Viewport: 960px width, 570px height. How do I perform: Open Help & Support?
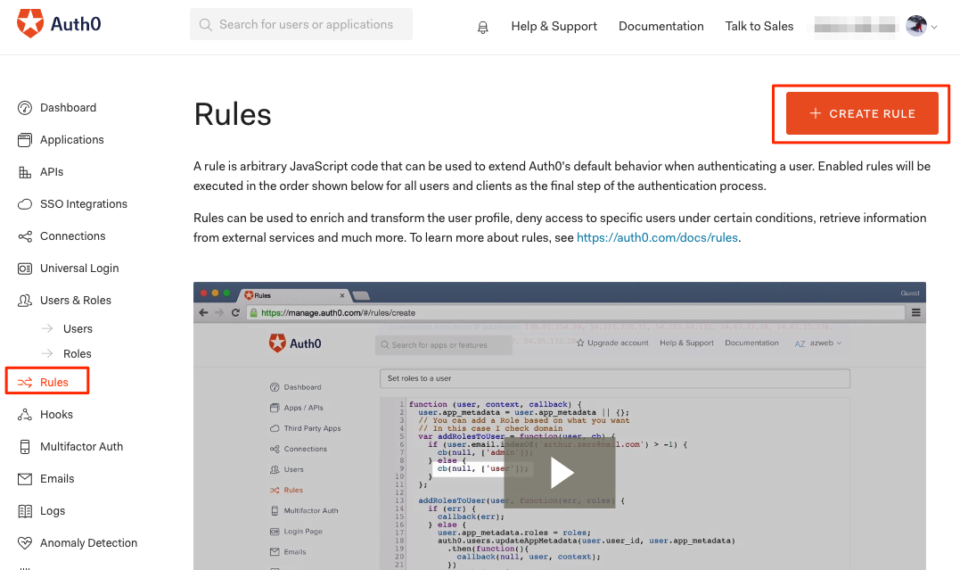pyautogui.click(x=553, y=26)
